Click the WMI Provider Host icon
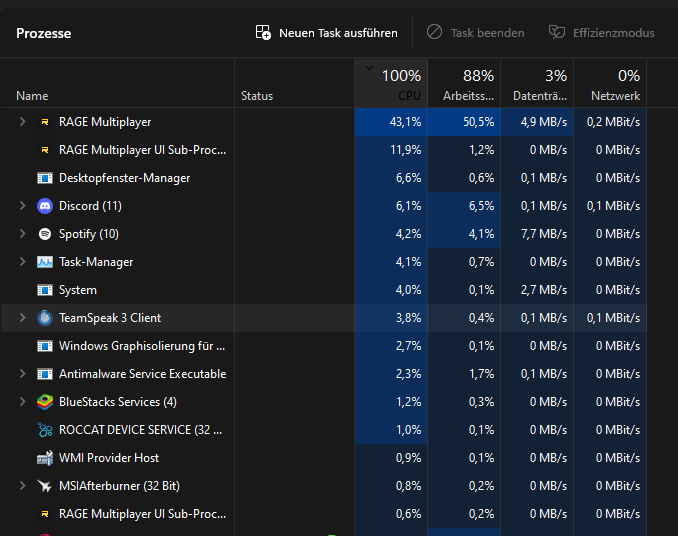The image size is (678, 536). point(45,458)
